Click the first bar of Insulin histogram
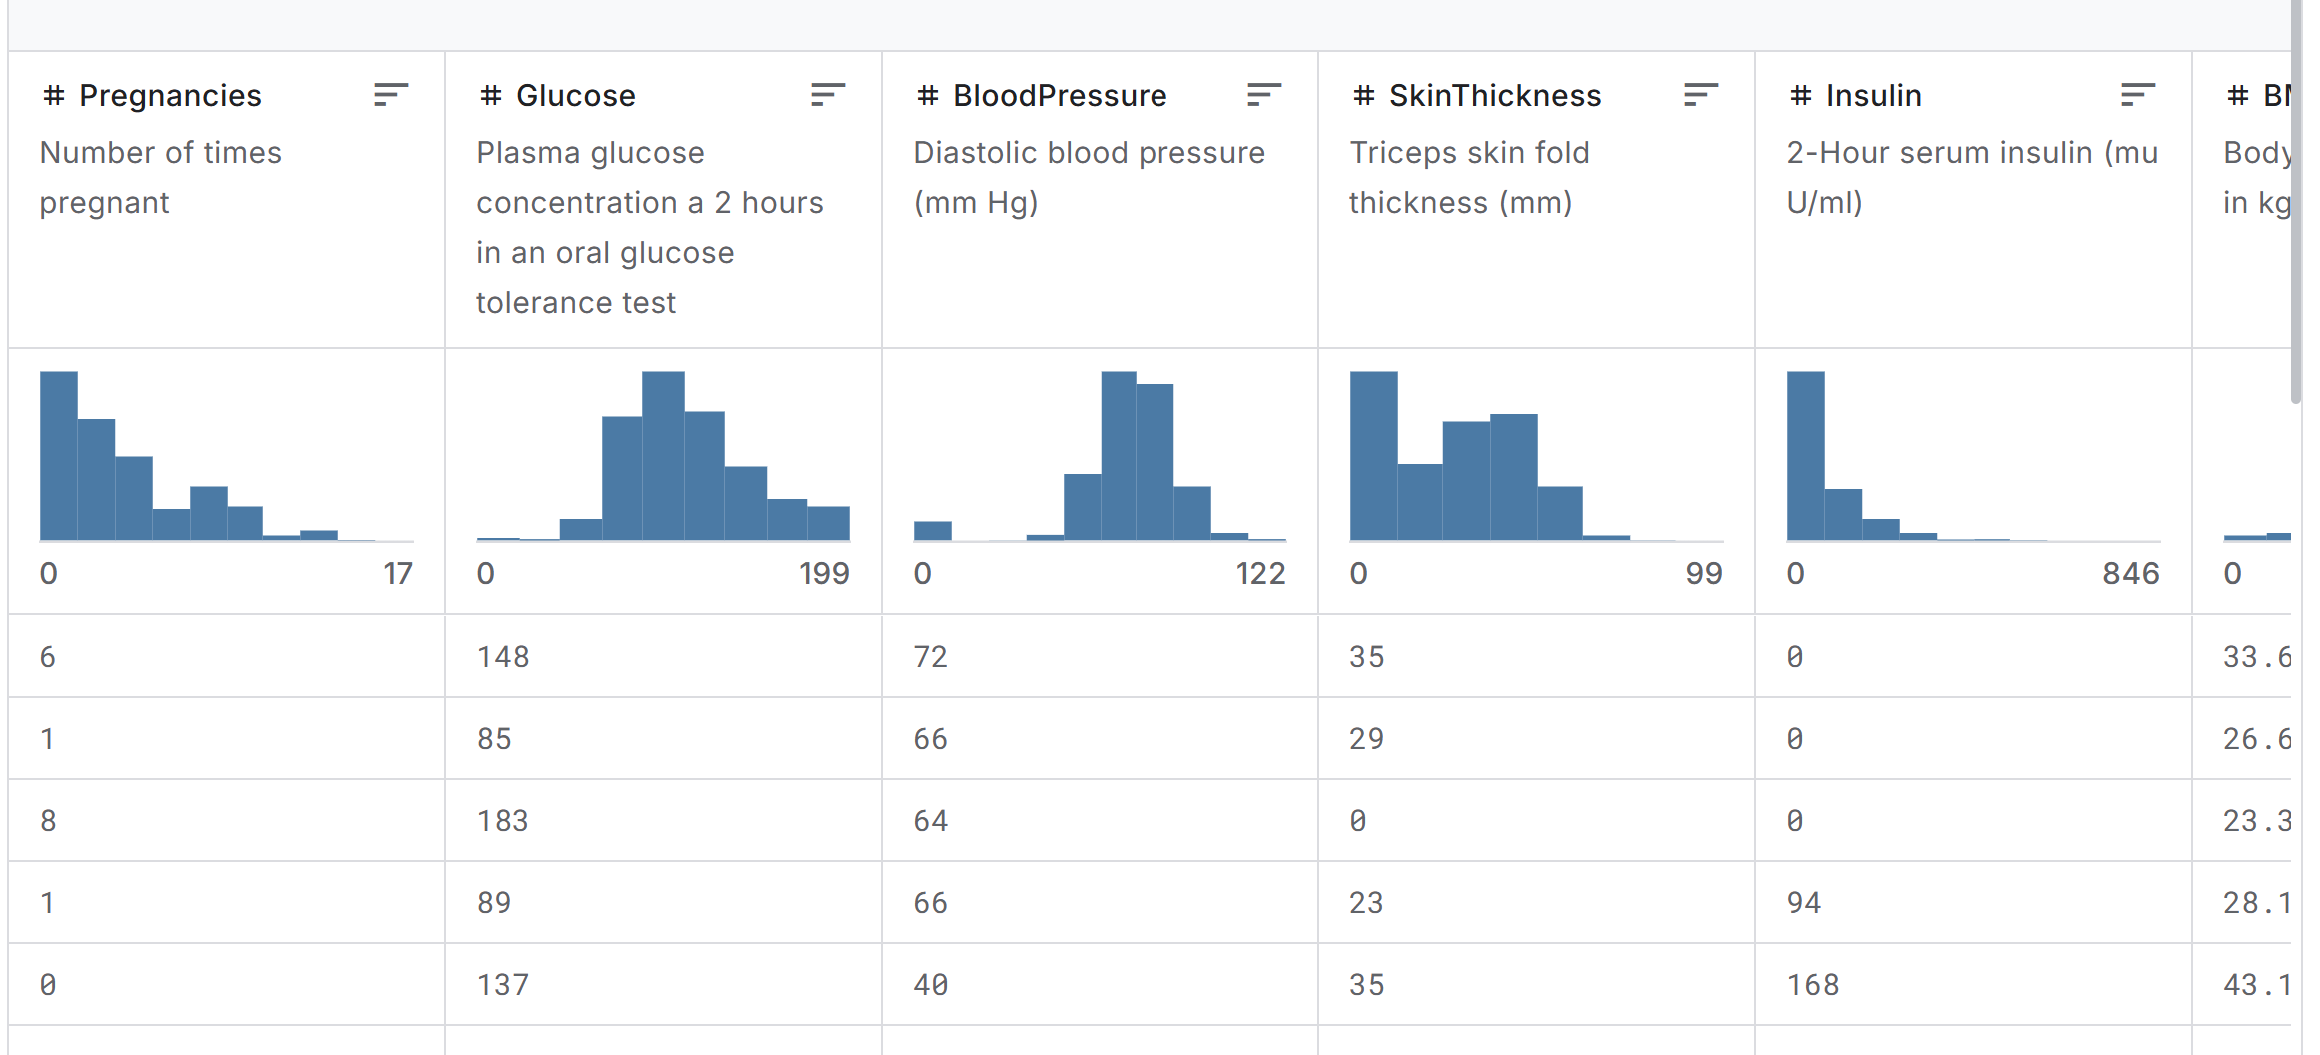This screenshot has height=1055, width=2320. (1805, 456)
